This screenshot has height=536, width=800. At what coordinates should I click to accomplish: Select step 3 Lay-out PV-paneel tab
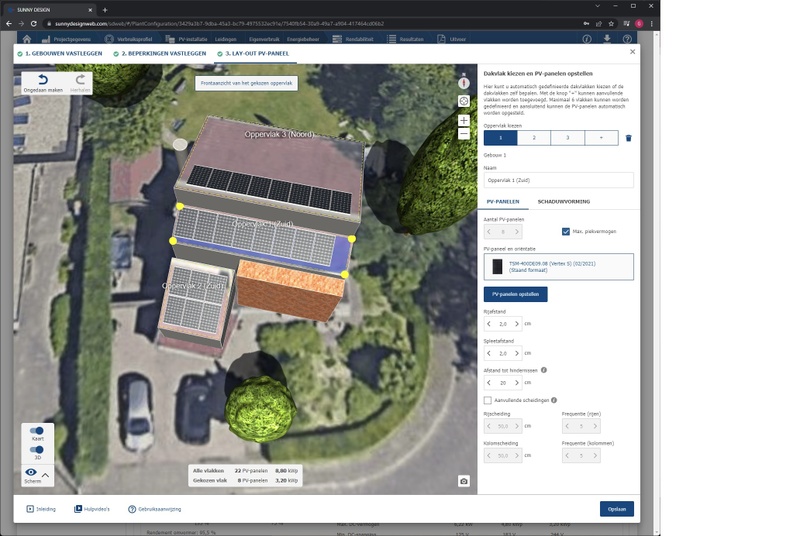(x=253, y=54)
